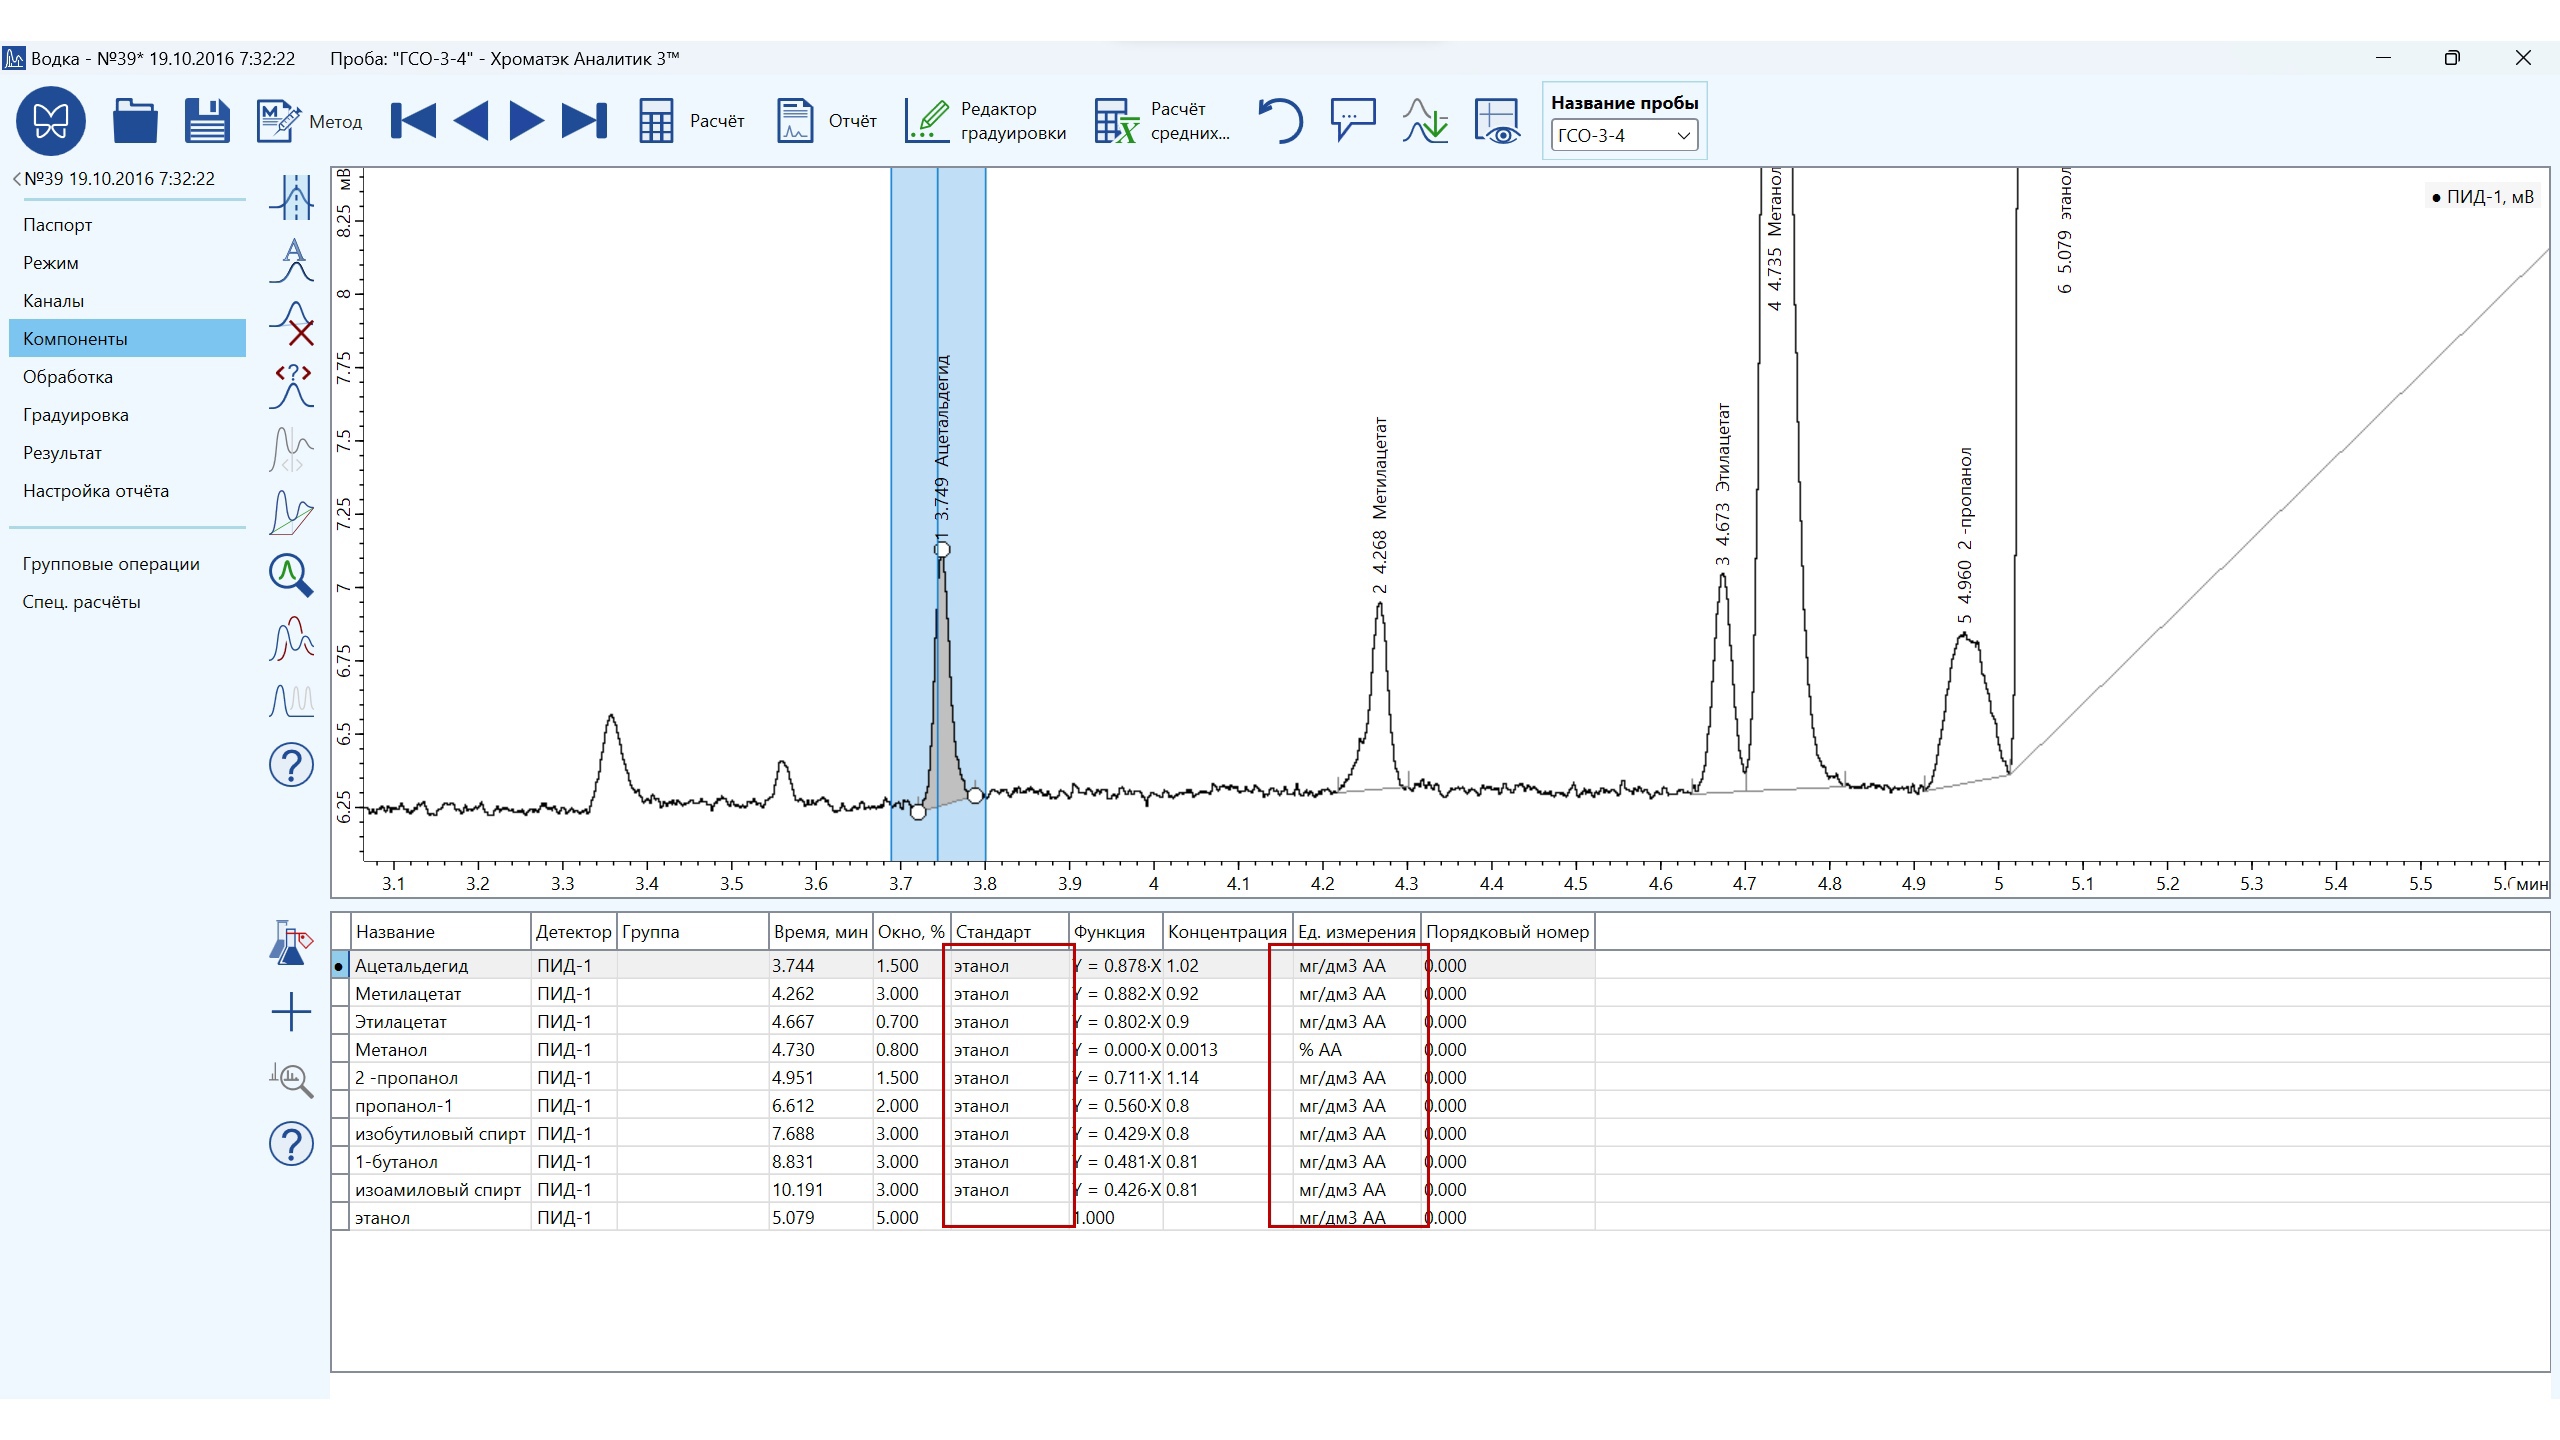Click the Время, мин column header

tap(820, 932)
